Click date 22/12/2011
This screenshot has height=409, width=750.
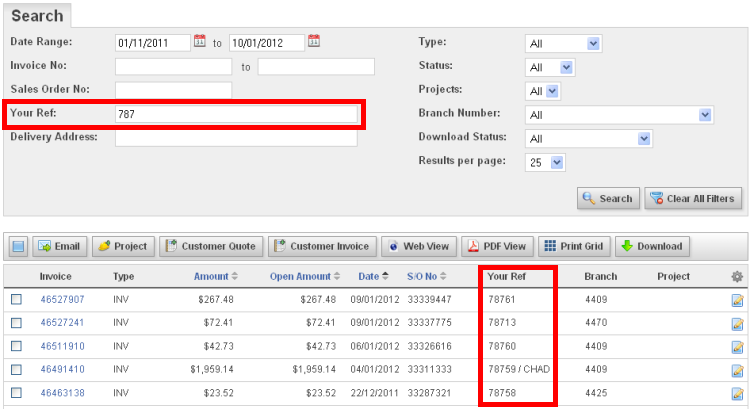pos(375,393)
